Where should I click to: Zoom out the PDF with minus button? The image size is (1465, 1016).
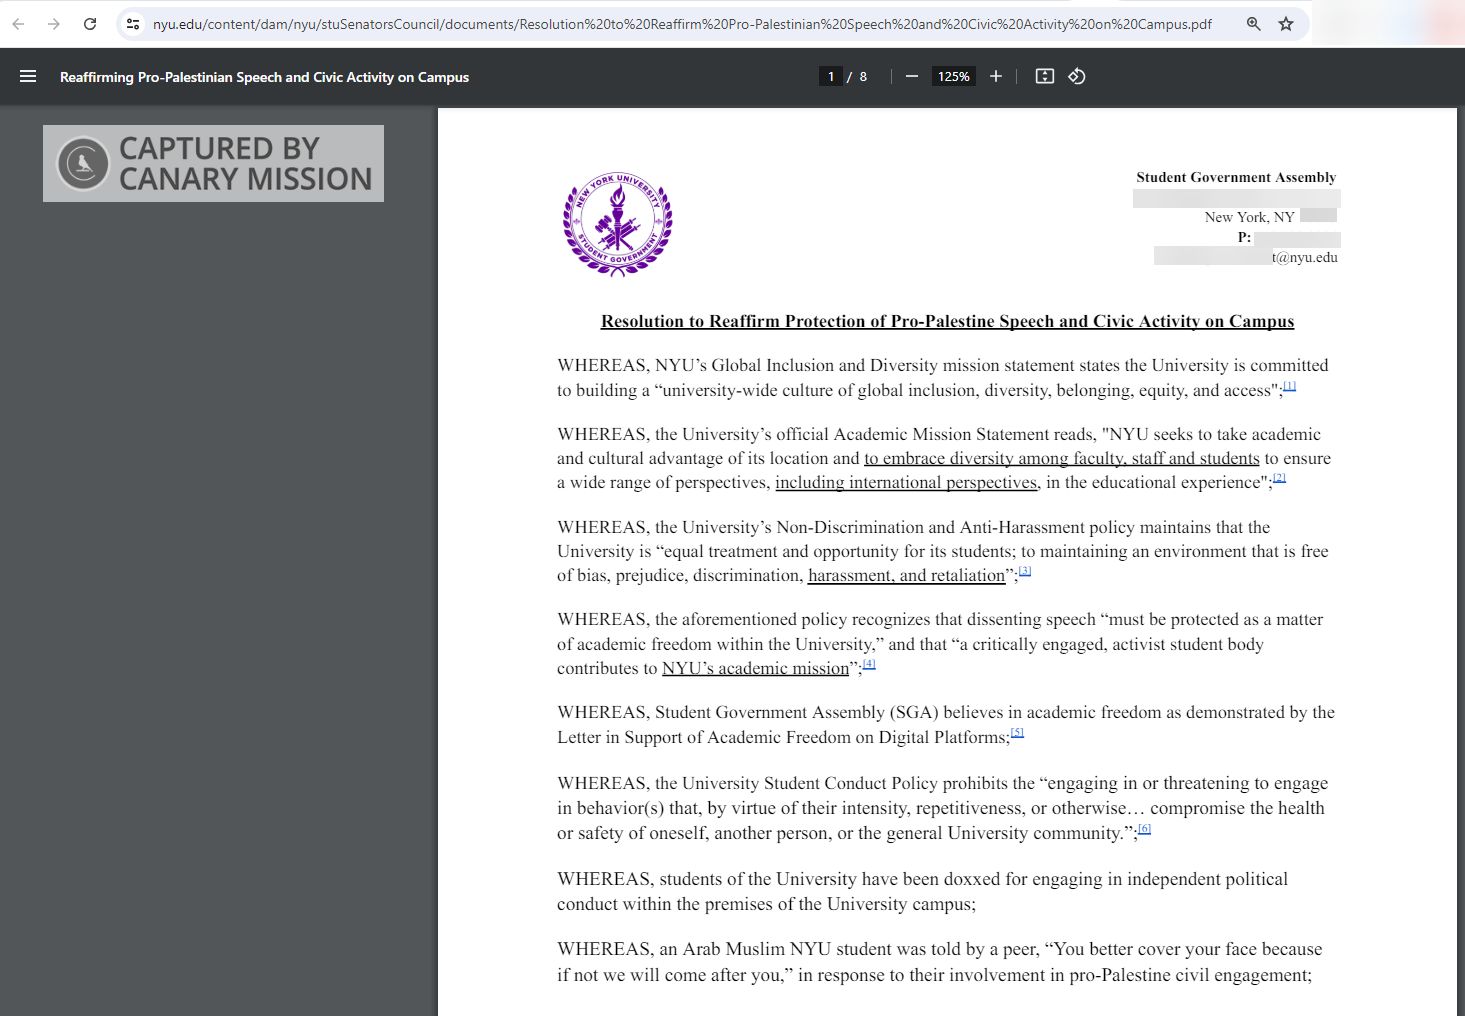click(x=911, y=77)
